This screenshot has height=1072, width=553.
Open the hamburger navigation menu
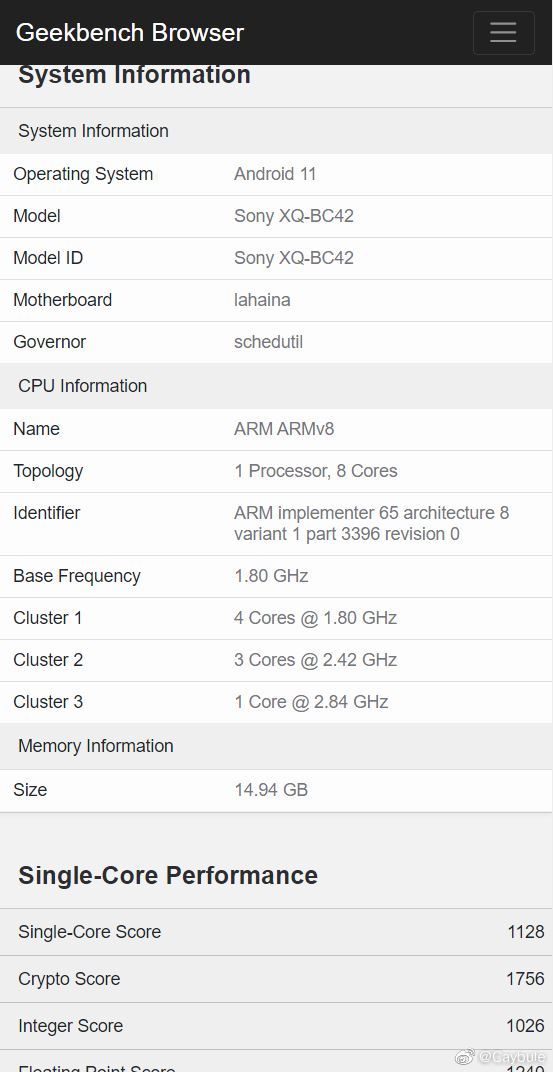(503, 32)
